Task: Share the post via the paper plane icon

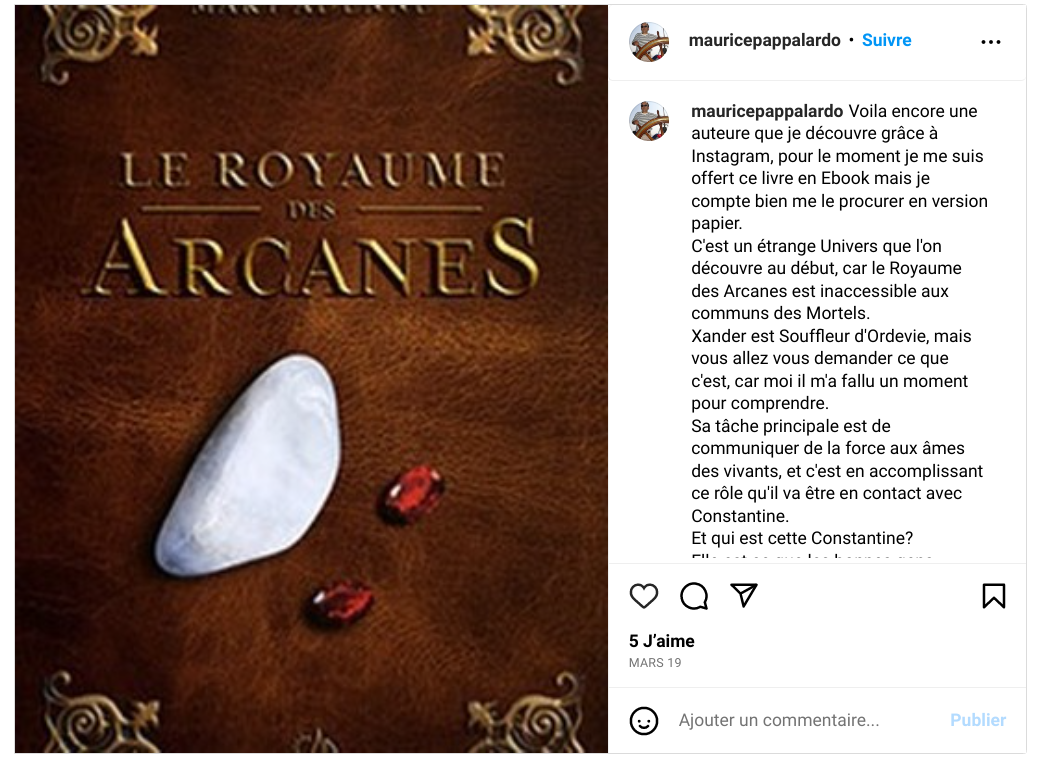Action: tap(743, 595)
